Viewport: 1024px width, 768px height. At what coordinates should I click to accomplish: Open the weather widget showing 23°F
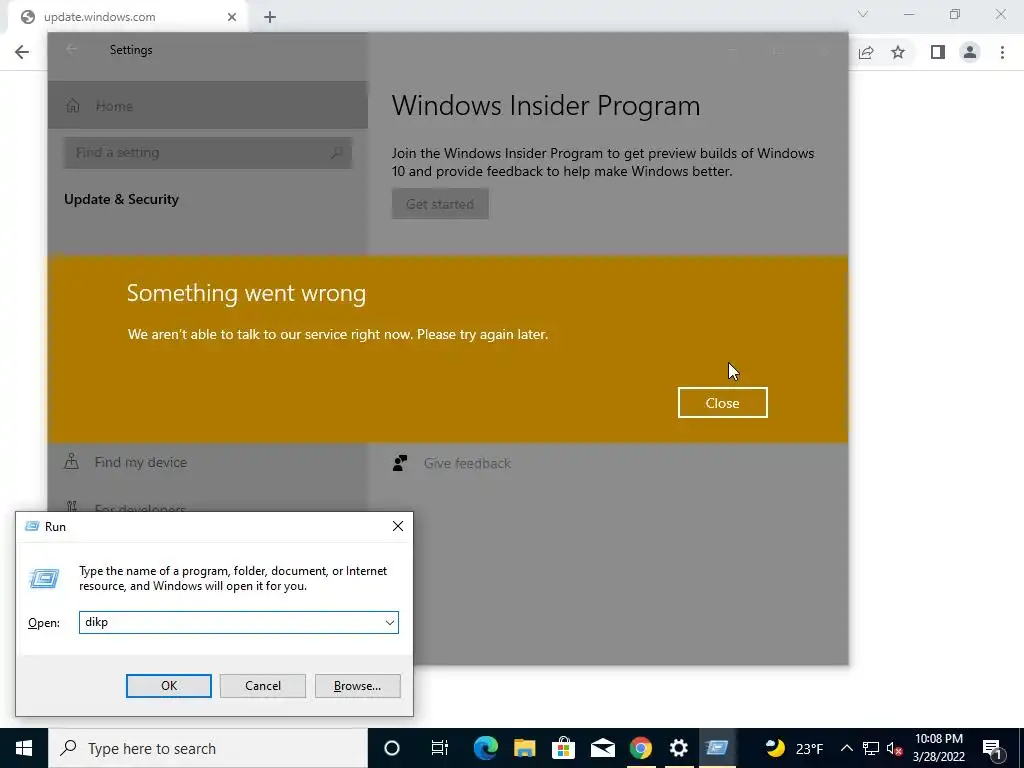coord(794,748)
